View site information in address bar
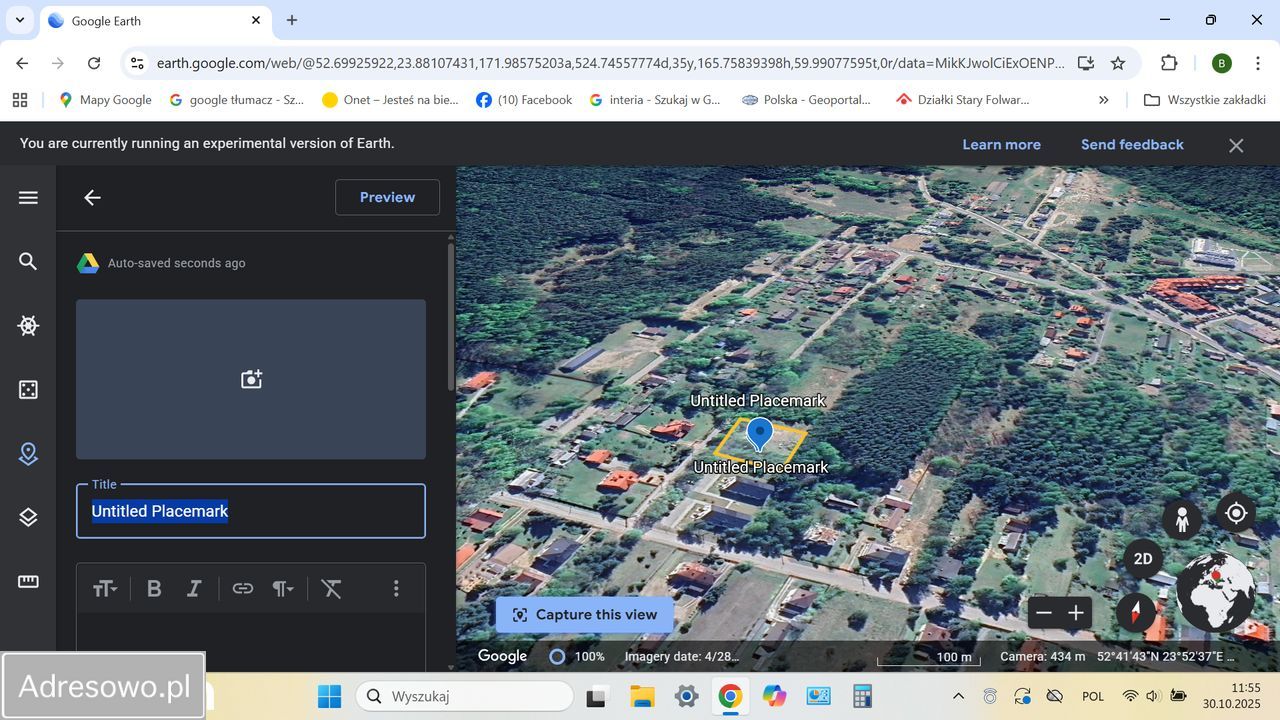This screenshot has height=720, width=1280. pos(137,63)
